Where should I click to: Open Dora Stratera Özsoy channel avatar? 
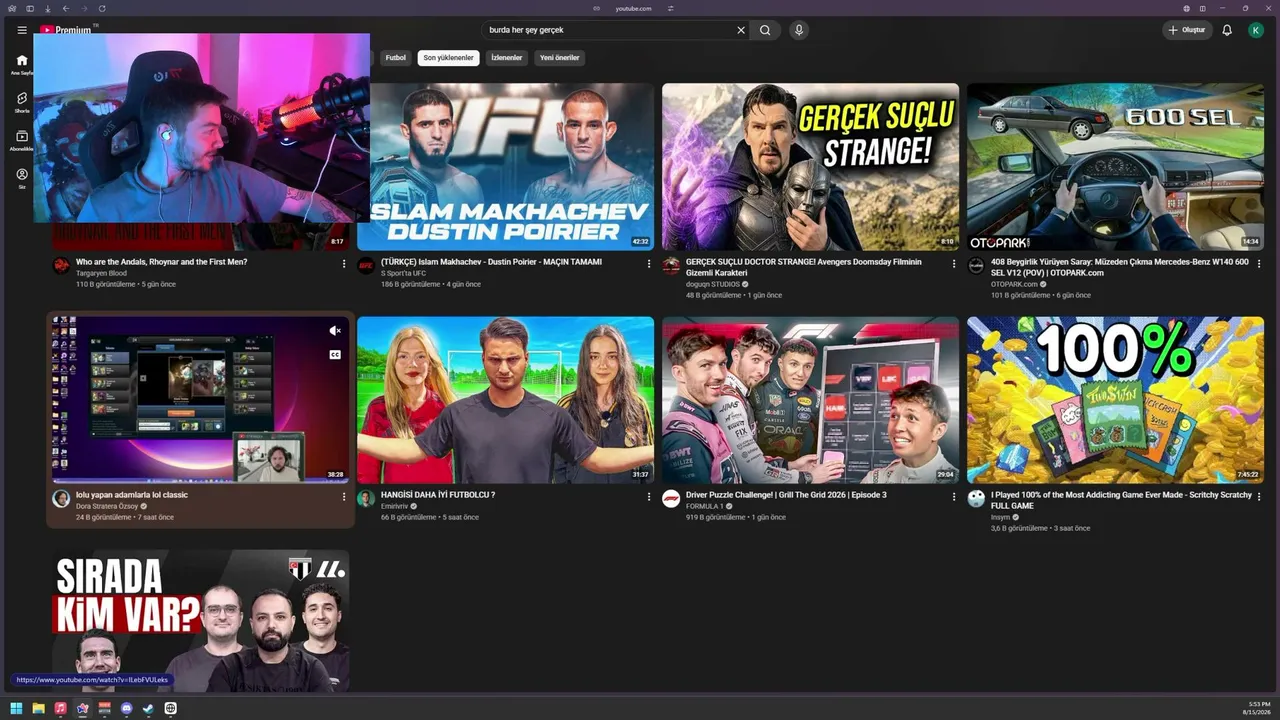[61, 499]
